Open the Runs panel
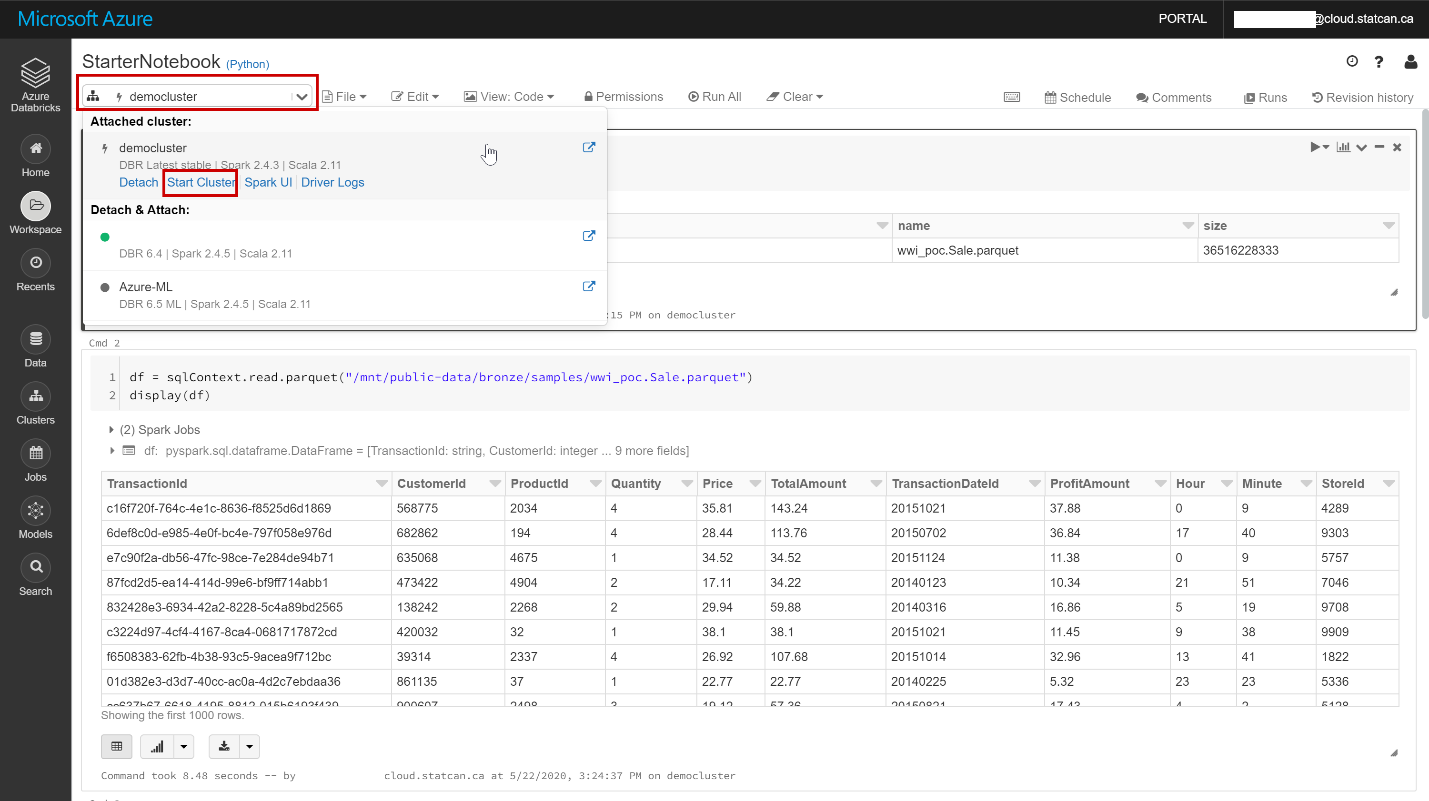Viewport: 1429px width, 801px height. (1265, 98)
